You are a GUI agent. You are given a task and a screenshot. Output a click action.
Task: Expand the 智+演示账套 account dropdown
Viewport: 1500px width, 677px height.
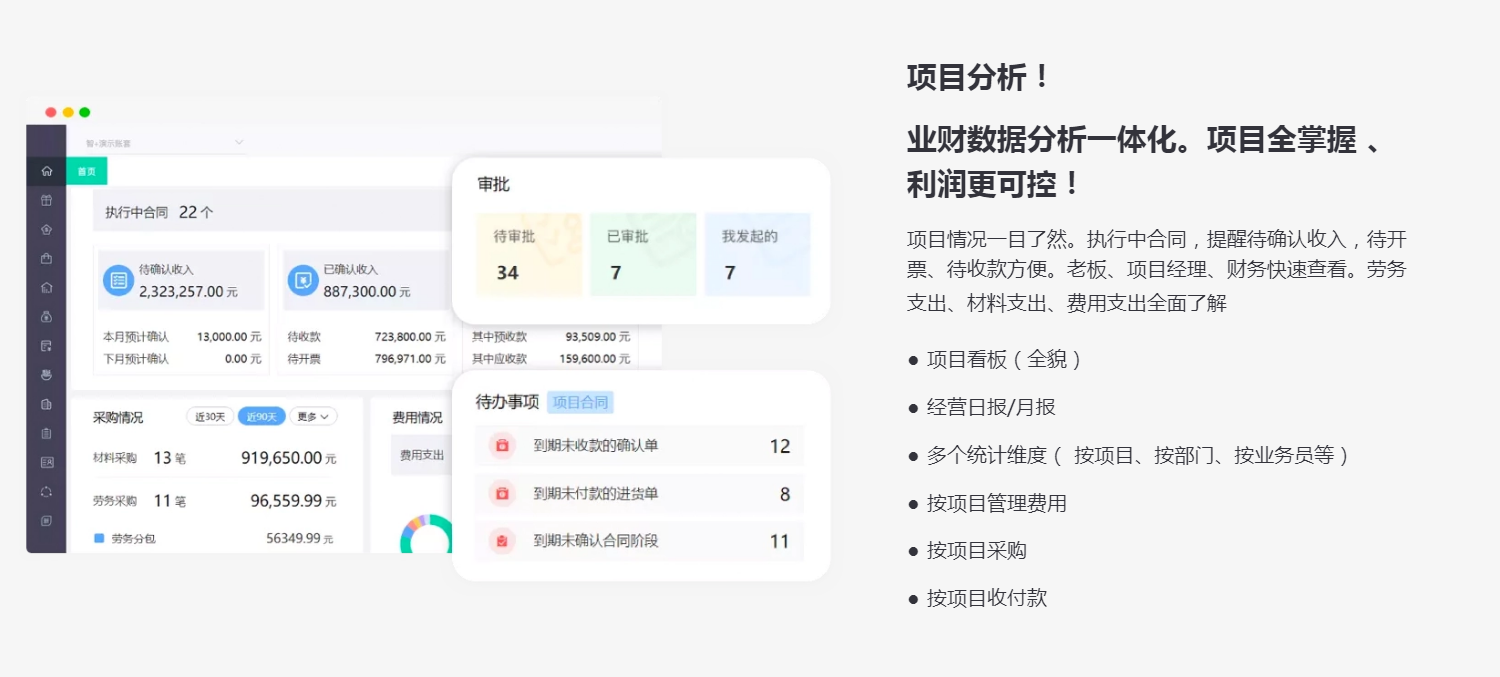tap(165, 143)
